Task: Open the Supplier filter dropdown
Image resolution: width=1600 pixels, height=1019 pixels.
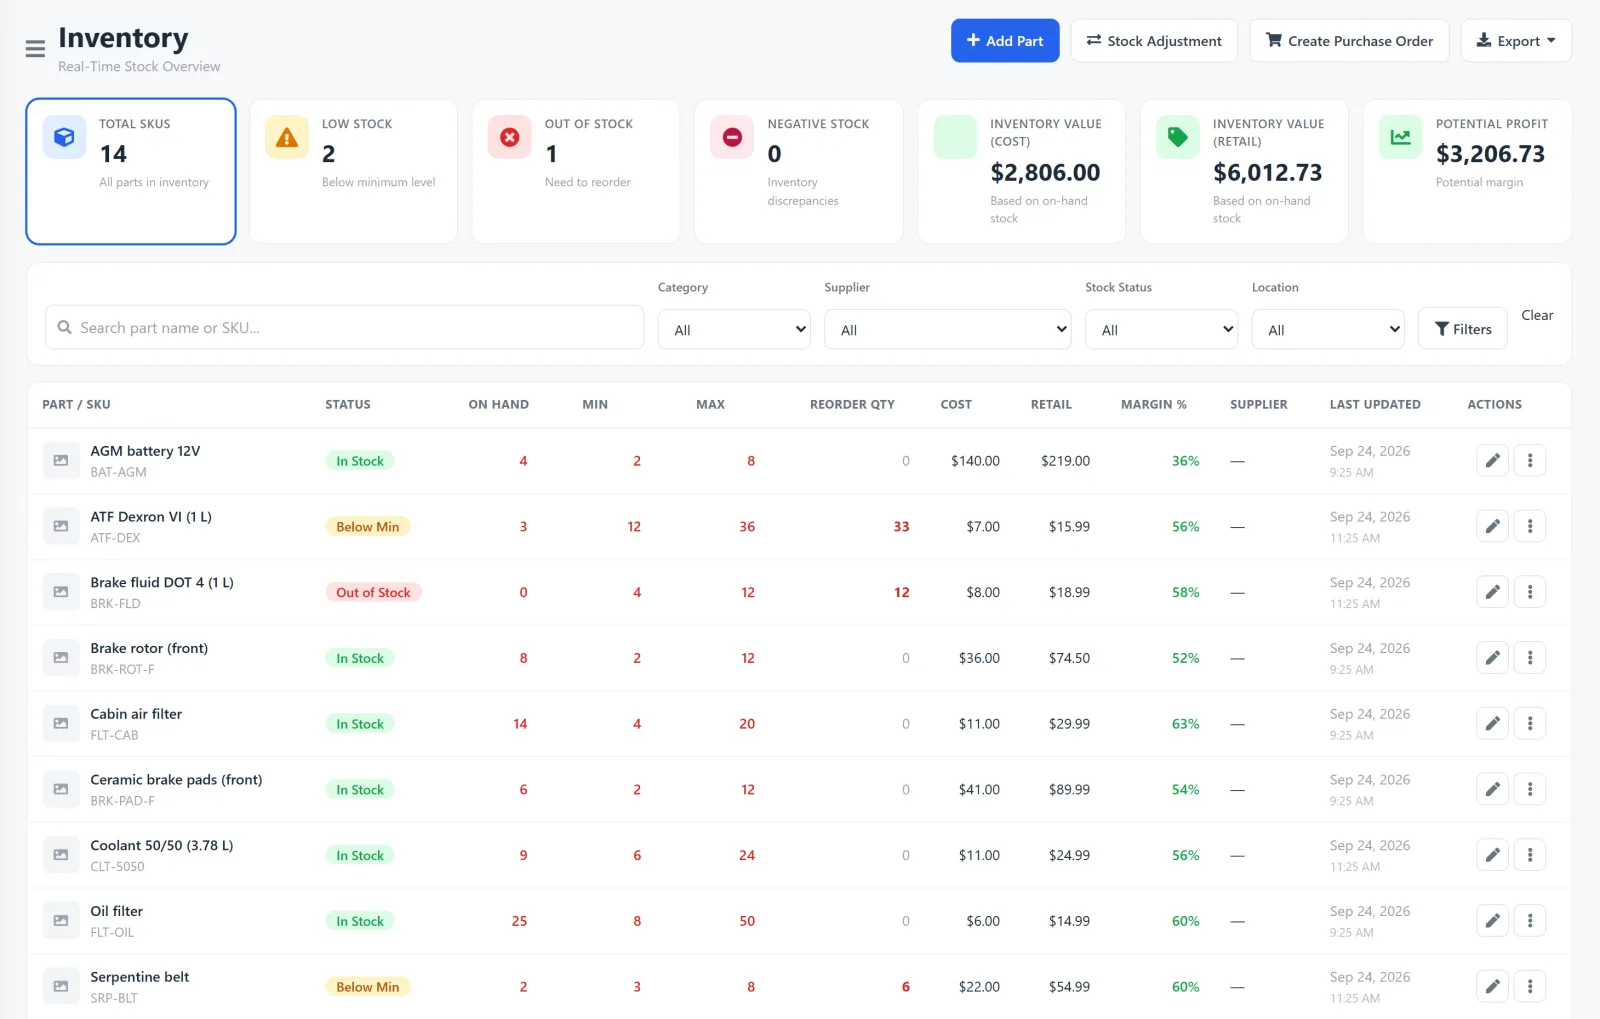Action: 947,329
